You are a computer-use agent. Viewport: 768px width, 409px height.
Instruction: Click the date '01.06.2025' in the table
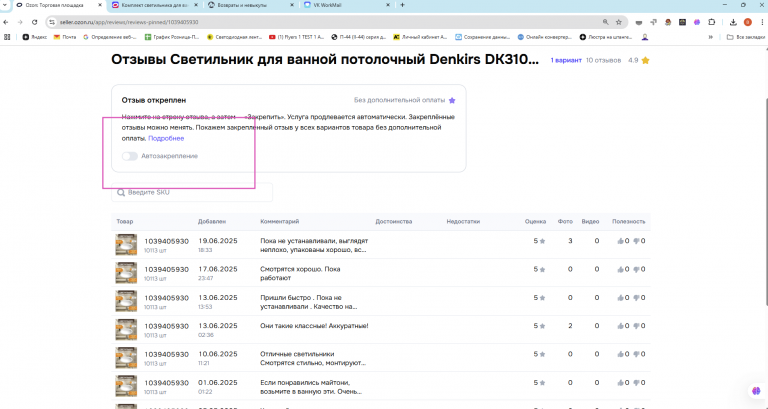(x=217, y=382)
